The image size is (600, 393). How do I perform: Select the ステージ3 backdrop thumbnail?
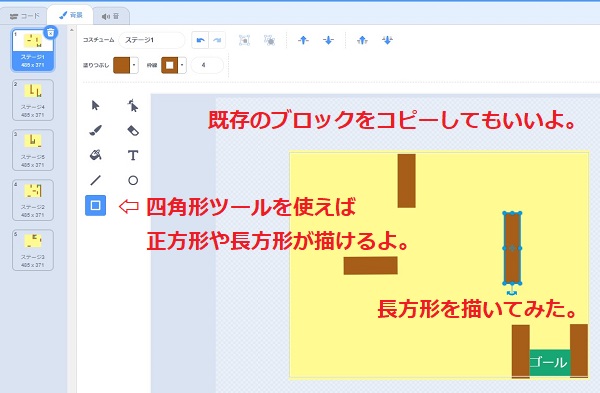[33, 250]
